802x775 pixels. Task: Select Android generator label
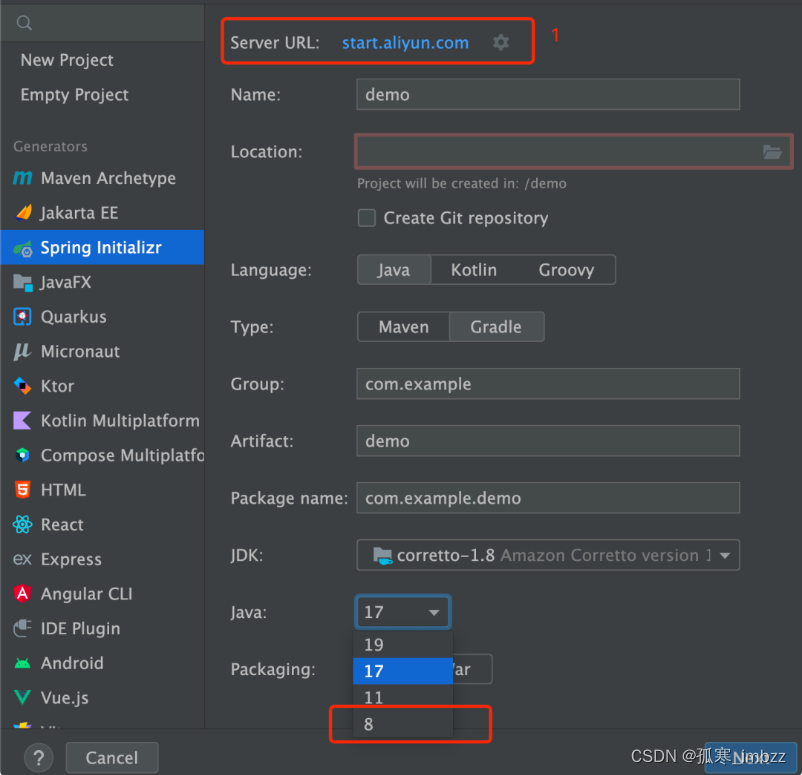coord(72,663)
